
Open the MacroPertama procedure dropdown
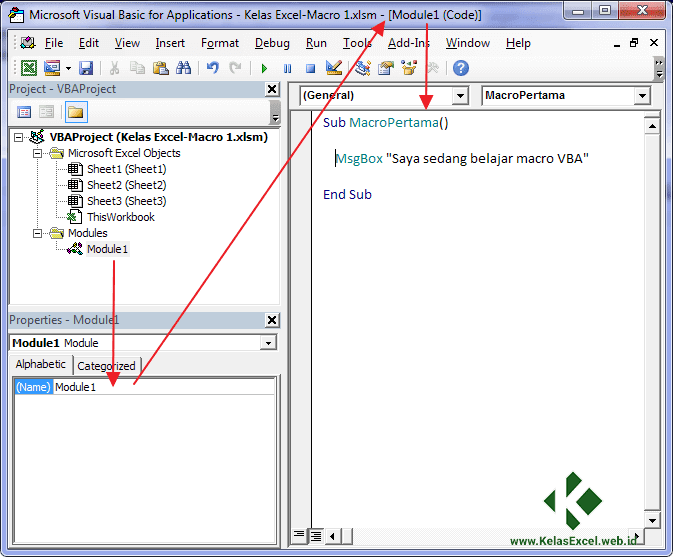click(643, 96)
